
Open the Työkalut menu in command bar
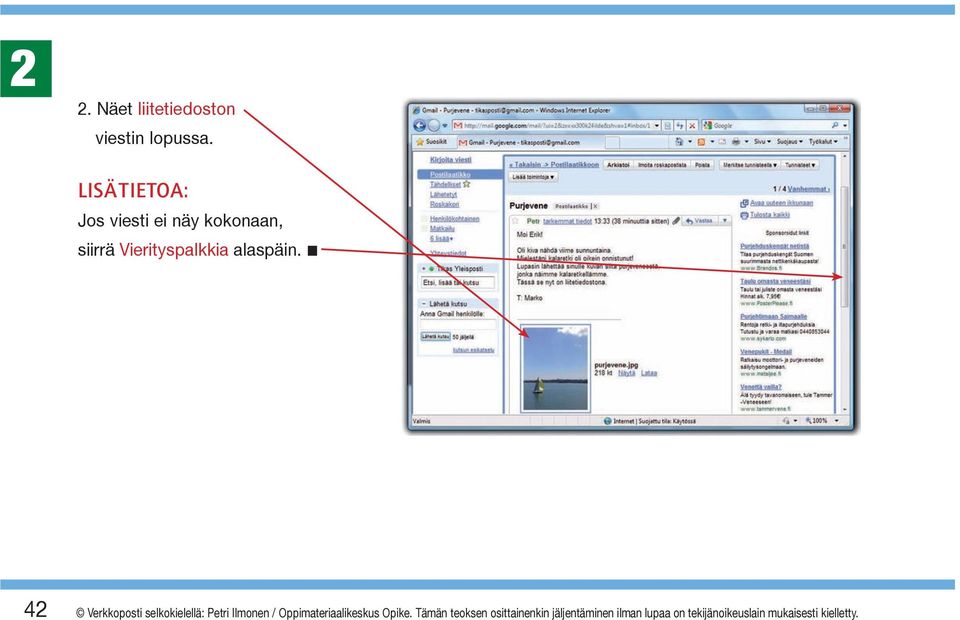(x=823, y=142)
